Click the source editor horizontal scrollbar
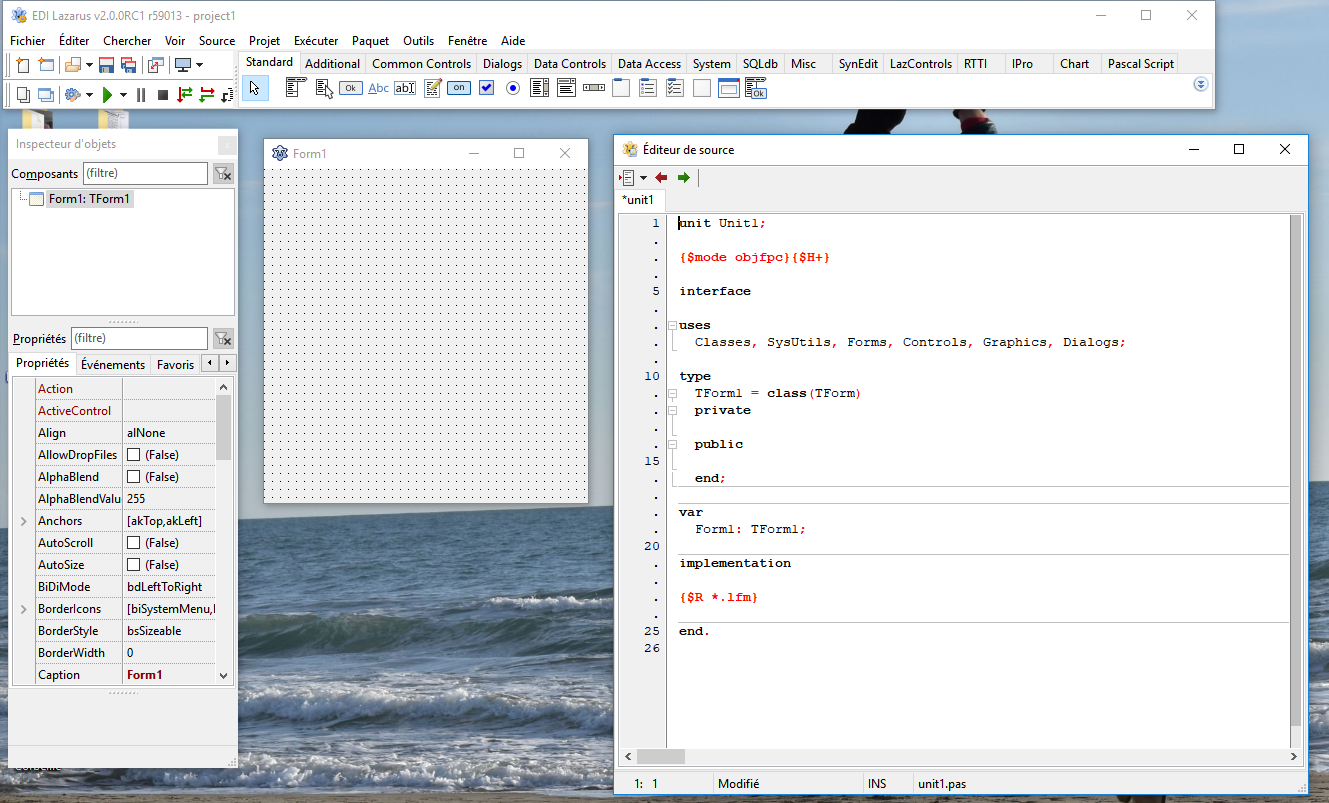Viewport: 1329px width, 803px height. point(961,757)
